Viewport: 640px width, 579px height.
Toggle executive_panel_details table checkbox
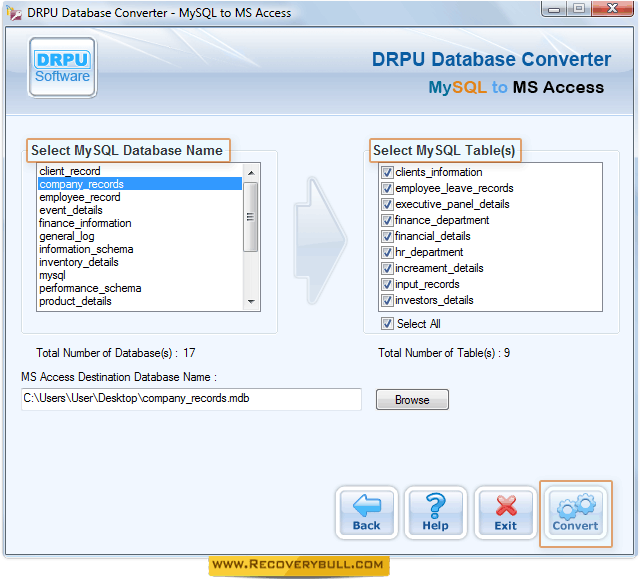click(387, 204)
